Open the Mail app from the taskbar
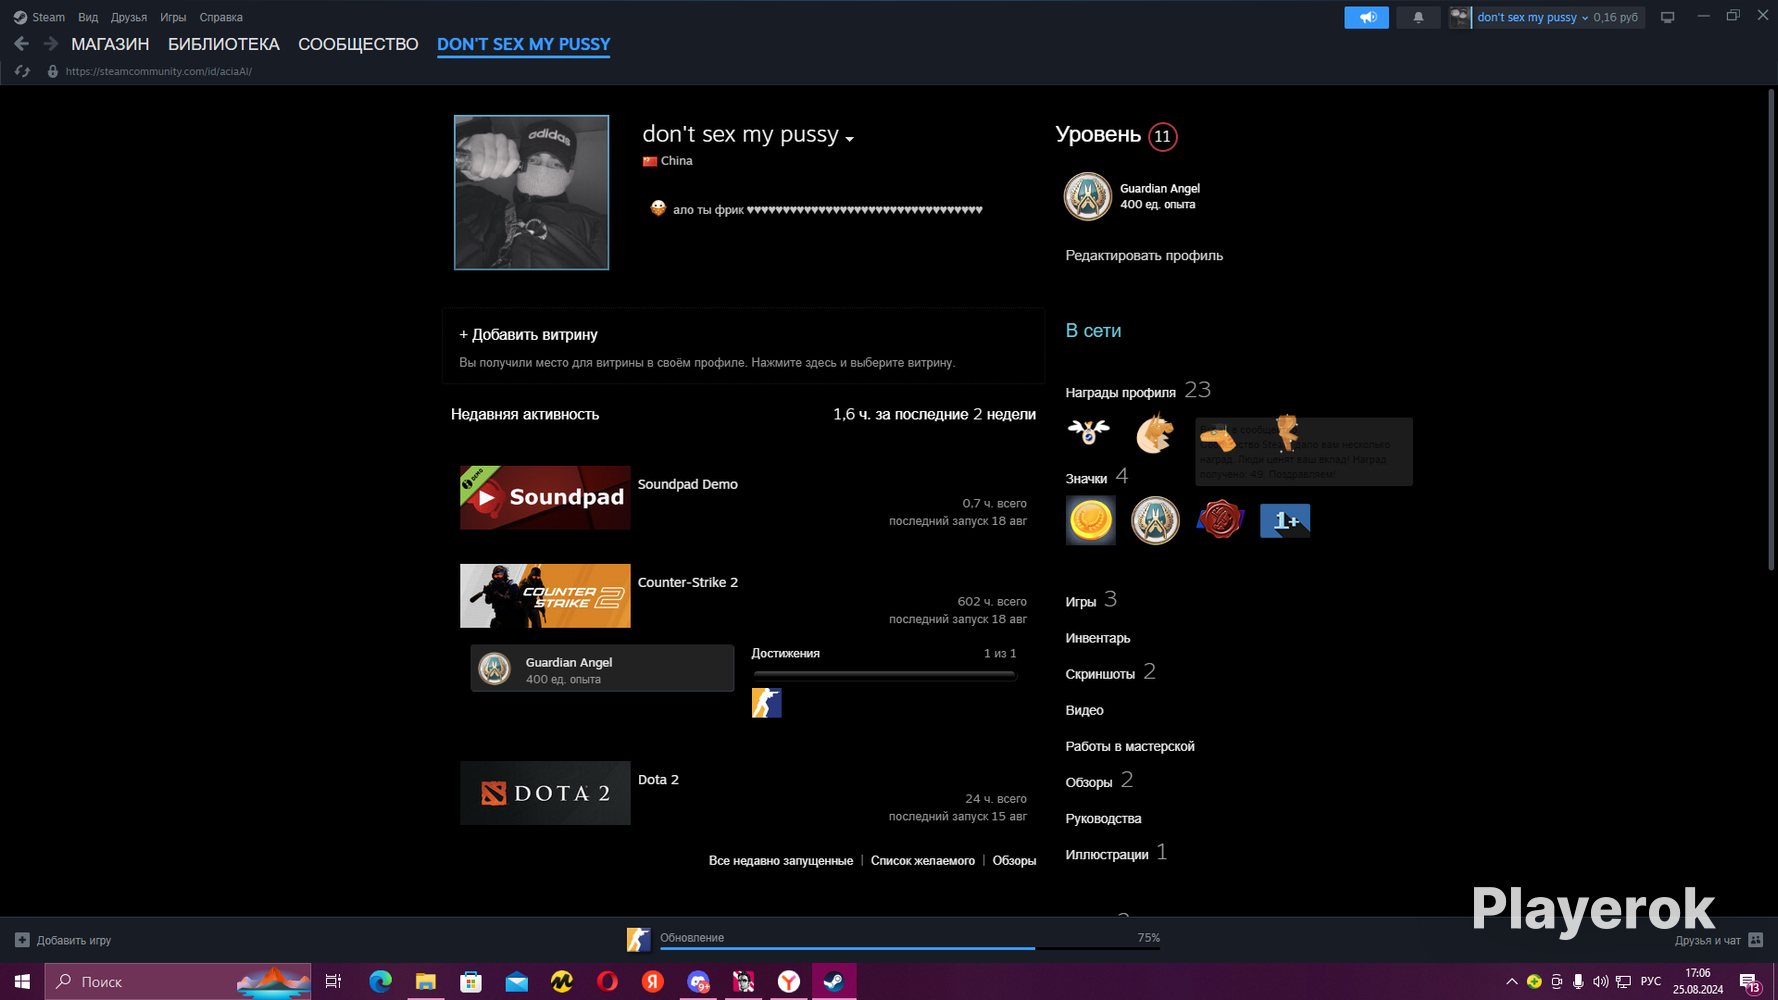Screen dimensions: 1778x1000 516,982
